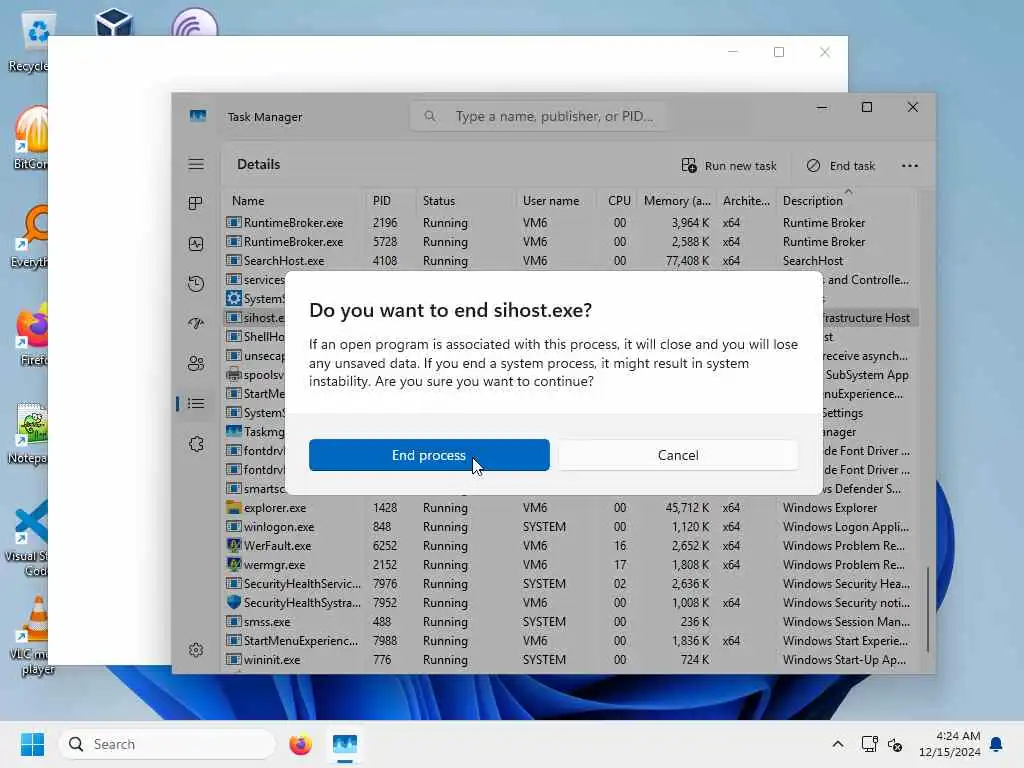
Task: Click the taskbar Search box
Action: [x=167, y=744]
